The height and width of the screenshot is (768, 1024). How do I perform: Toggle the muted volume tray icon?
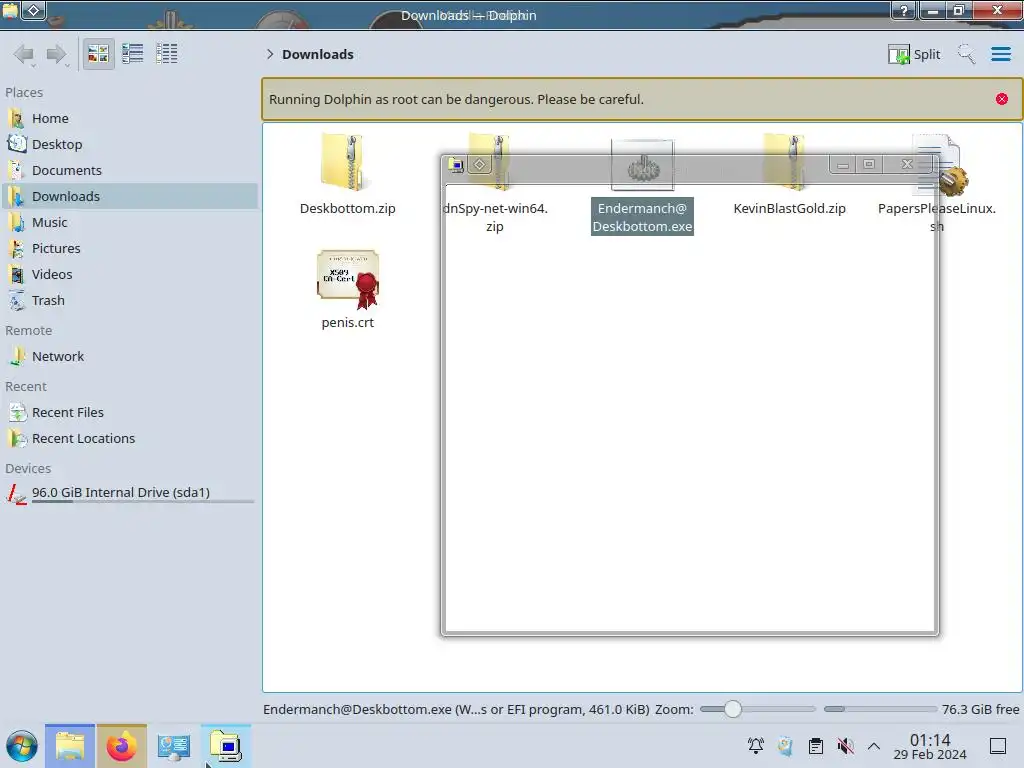(845, 746)
